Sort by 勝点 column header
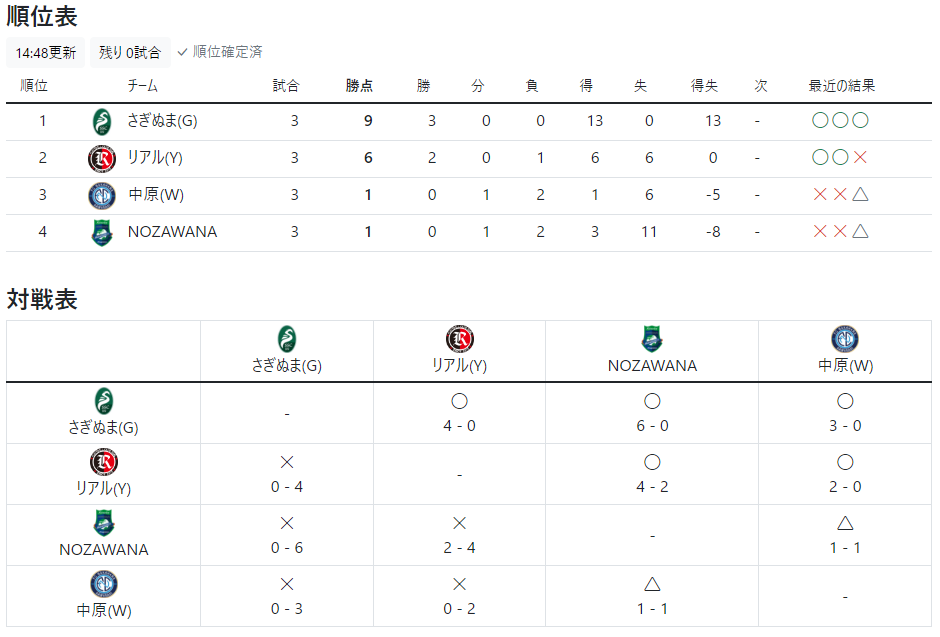This screenshot has width=940, height=637. (359, 86)
